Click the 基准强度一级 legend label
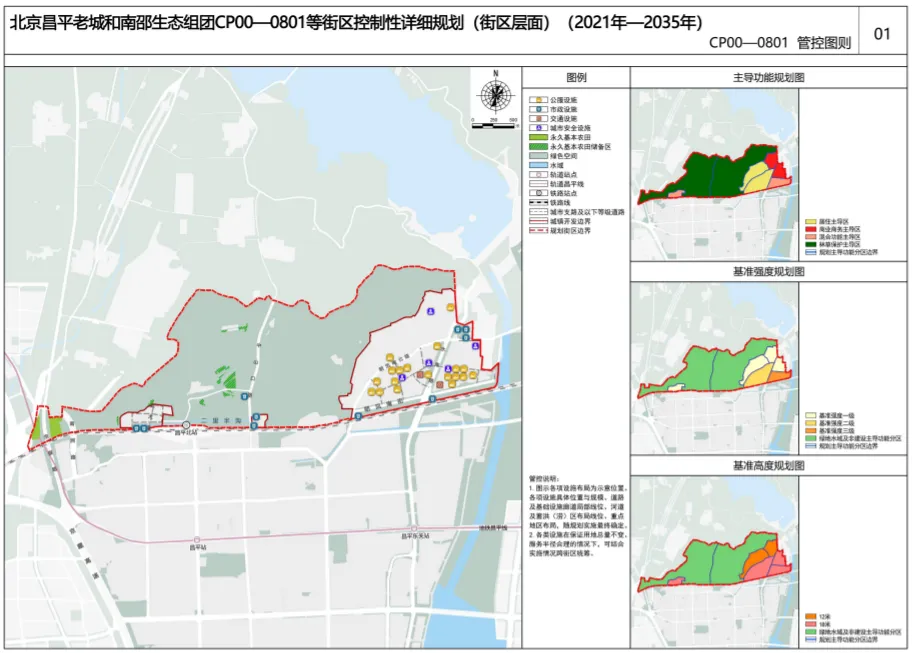This screenshot has width=913, height=653. click(836, 416)
